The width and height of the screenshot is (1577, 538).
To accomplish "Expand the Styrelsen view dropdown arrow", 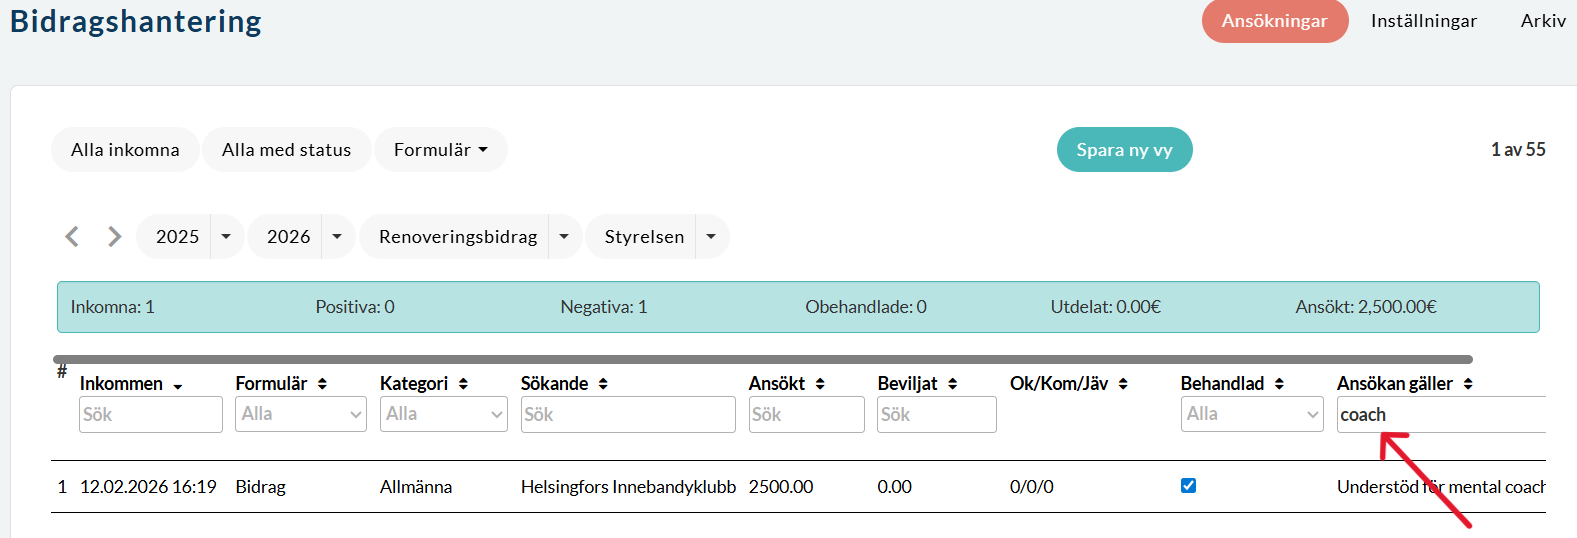I will point(711,237).
